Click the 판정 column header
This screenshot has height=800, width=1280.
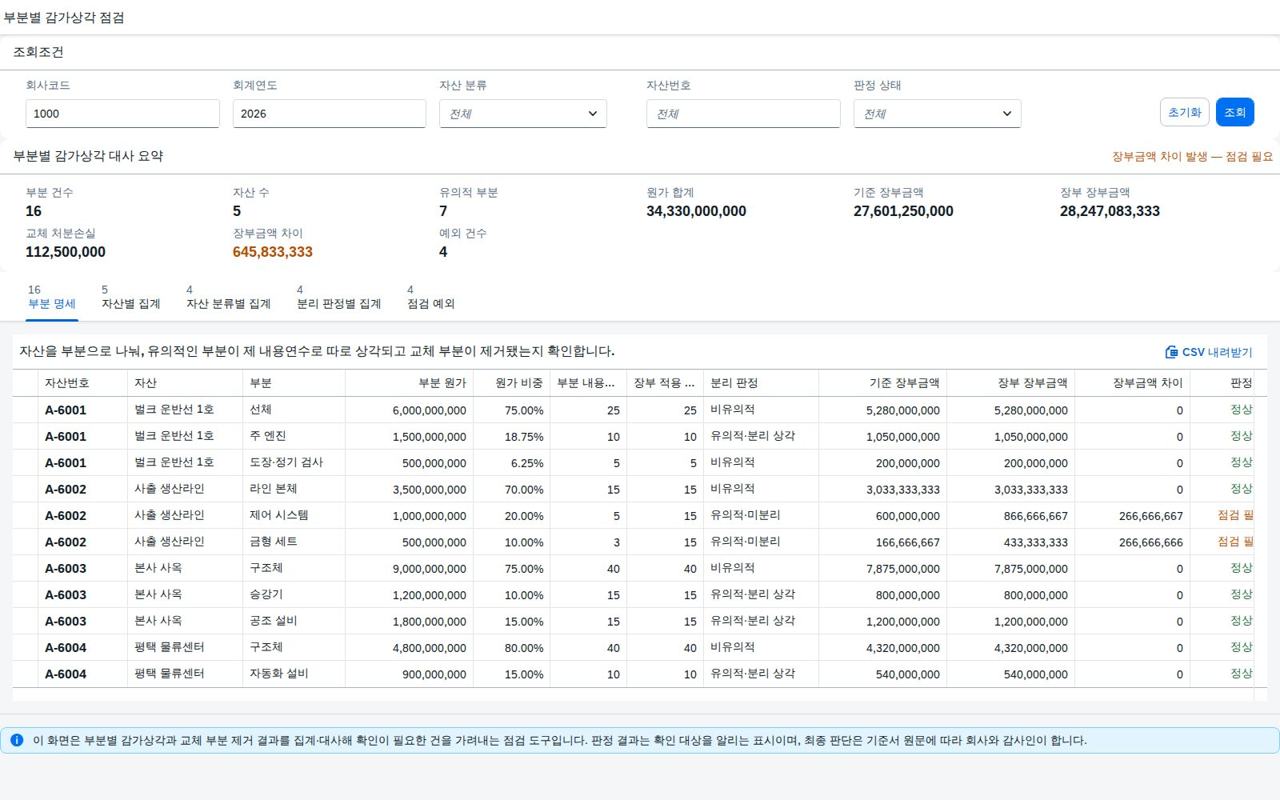click(1222, 383)
